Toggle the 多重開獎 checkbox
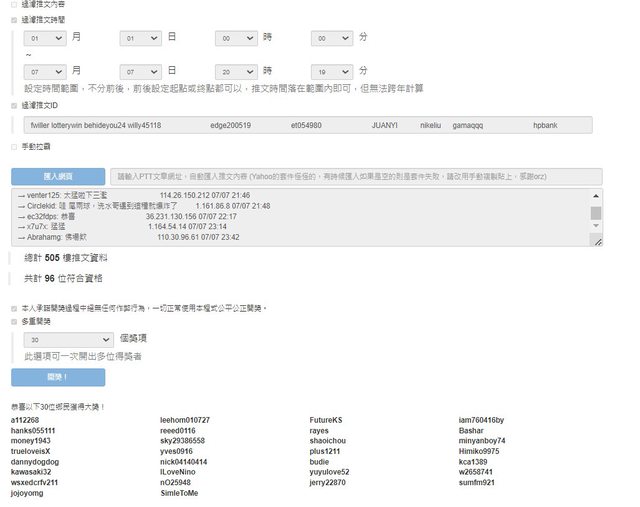Screen dimensions: 640x507 point(13,322)
